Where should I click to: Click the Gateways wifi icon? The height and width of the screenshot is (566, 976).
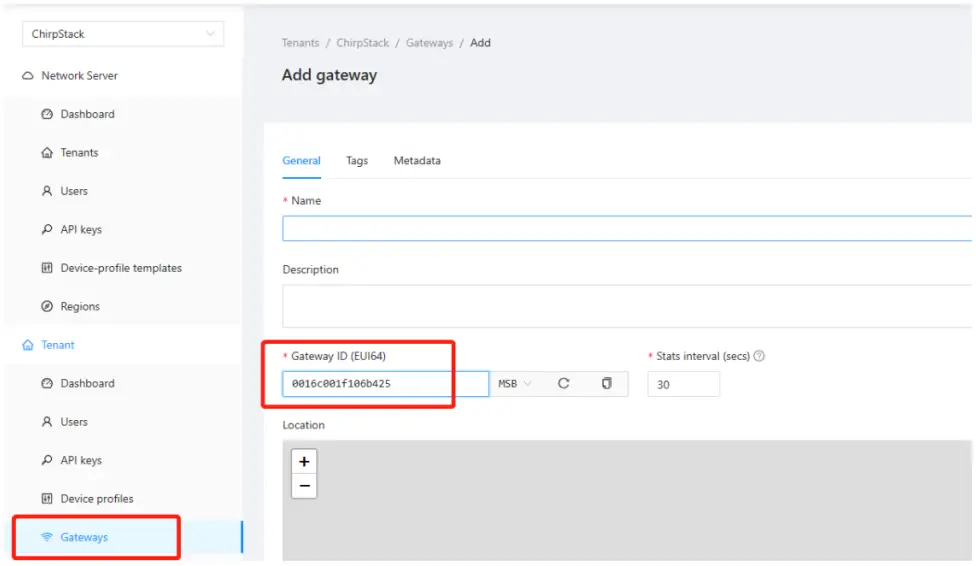[47, 538]
